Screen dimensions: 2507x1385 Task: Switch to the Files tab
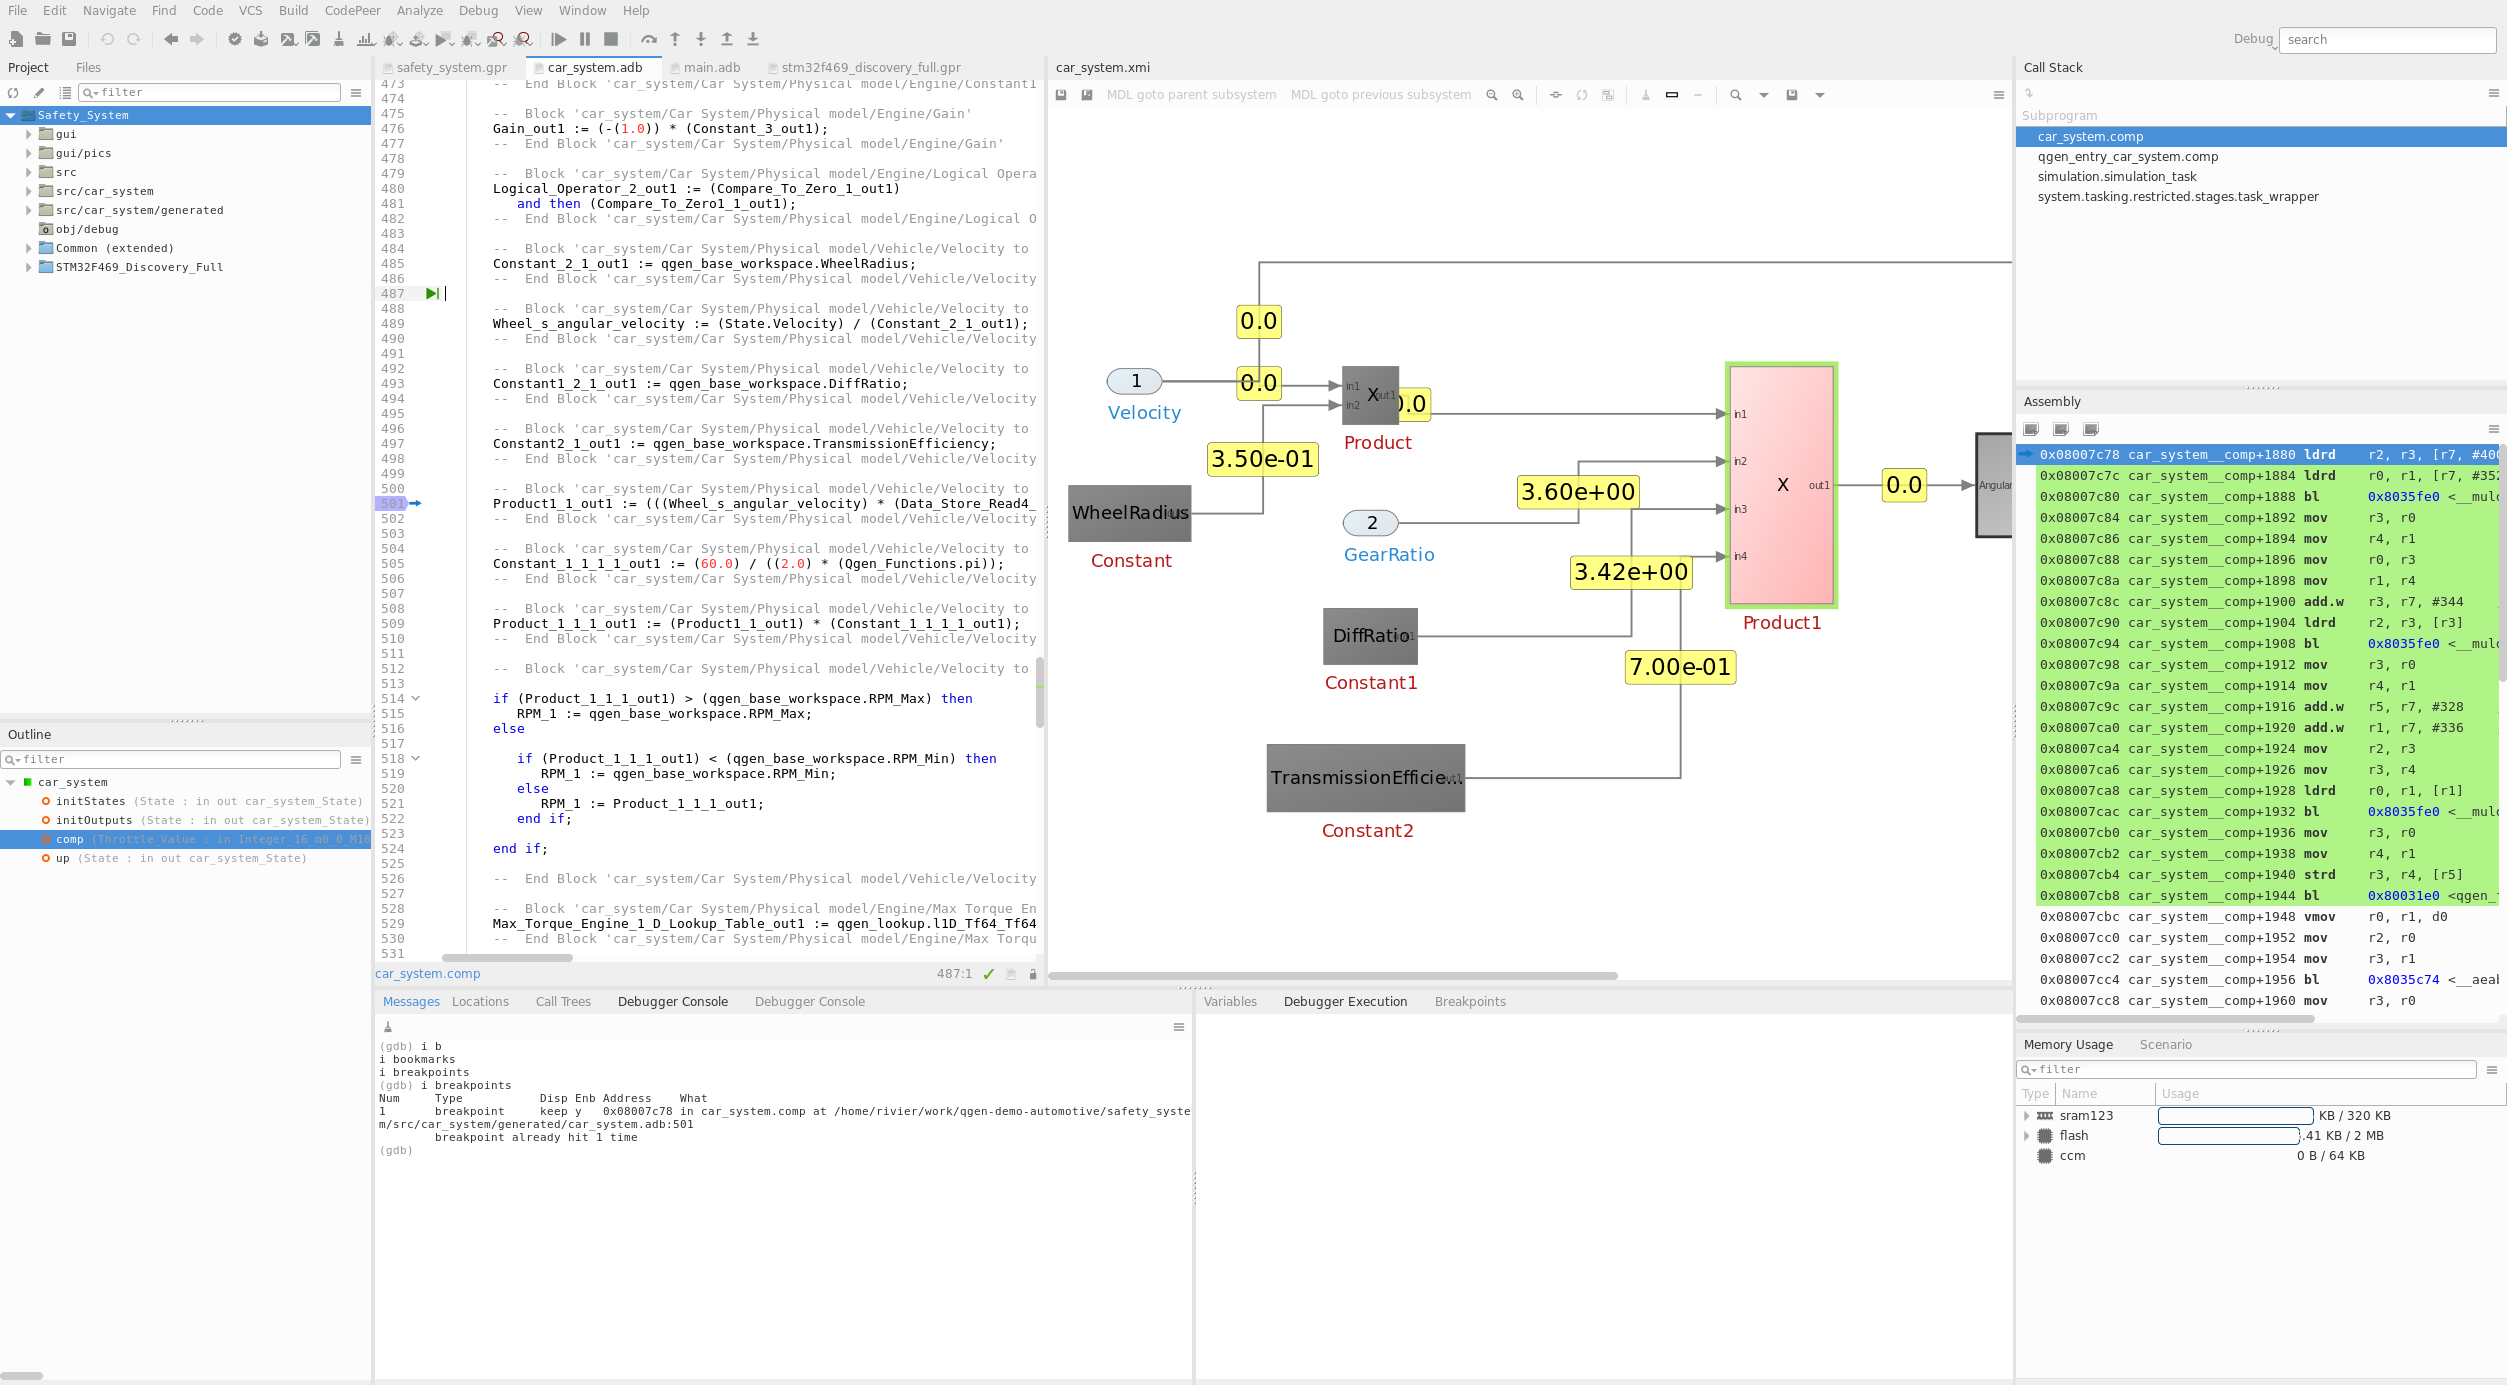coord(88,67)
